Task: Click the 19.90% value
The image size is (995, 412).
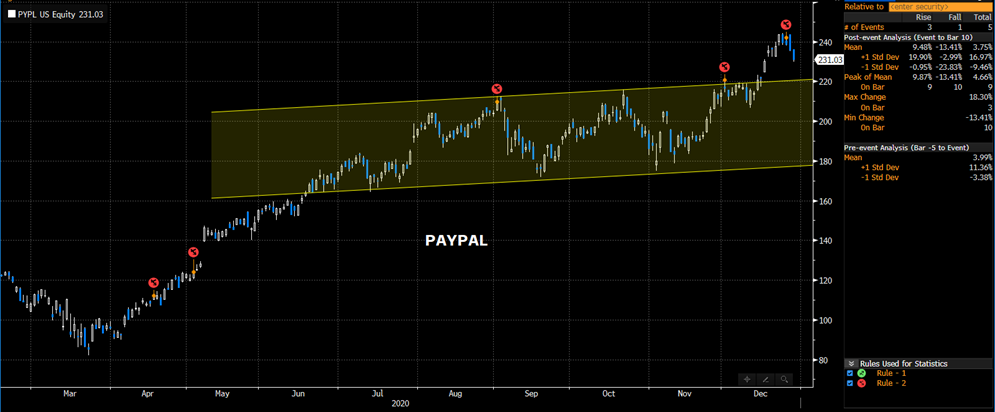Action: (x=921, y=57)
